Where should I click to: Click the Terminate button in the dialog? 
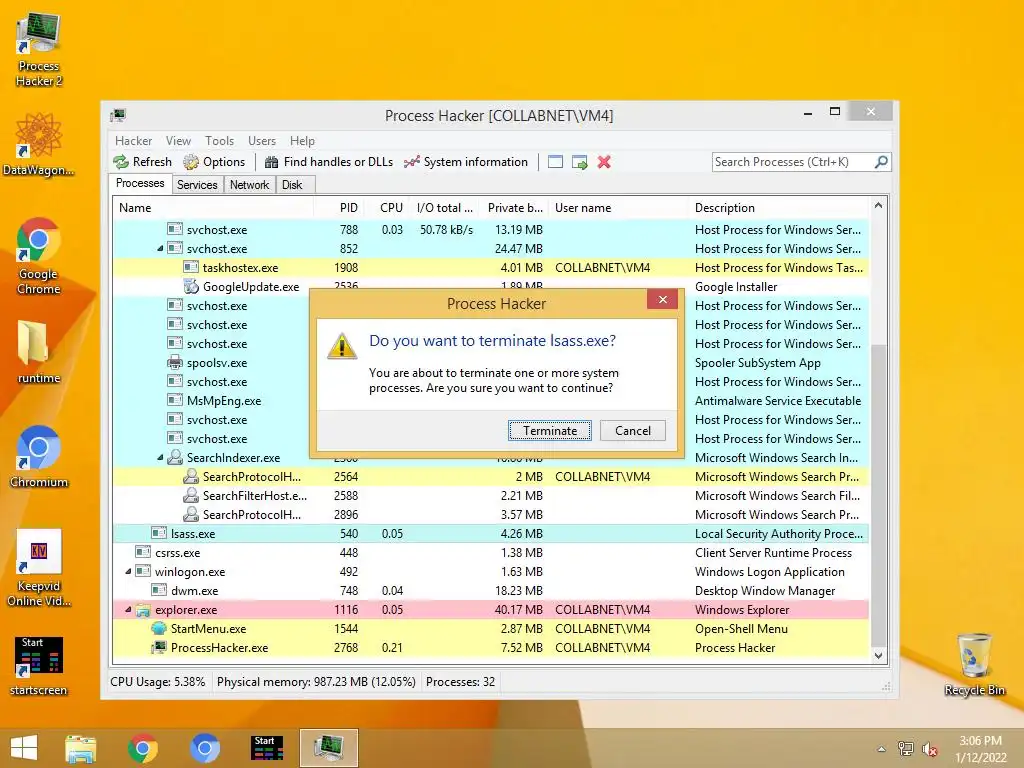[550, 430]
